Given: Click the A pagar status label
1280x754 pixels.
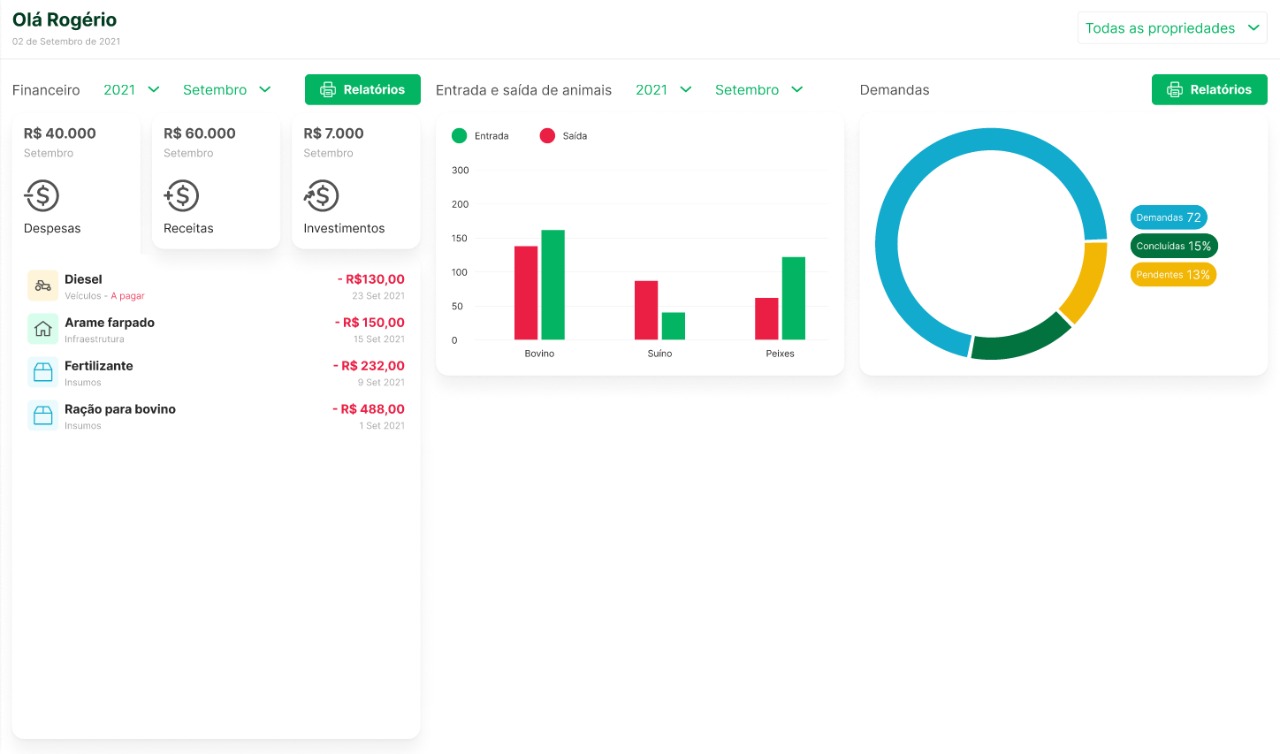Looking at the screenshot, I should click(x=127, y=296).
